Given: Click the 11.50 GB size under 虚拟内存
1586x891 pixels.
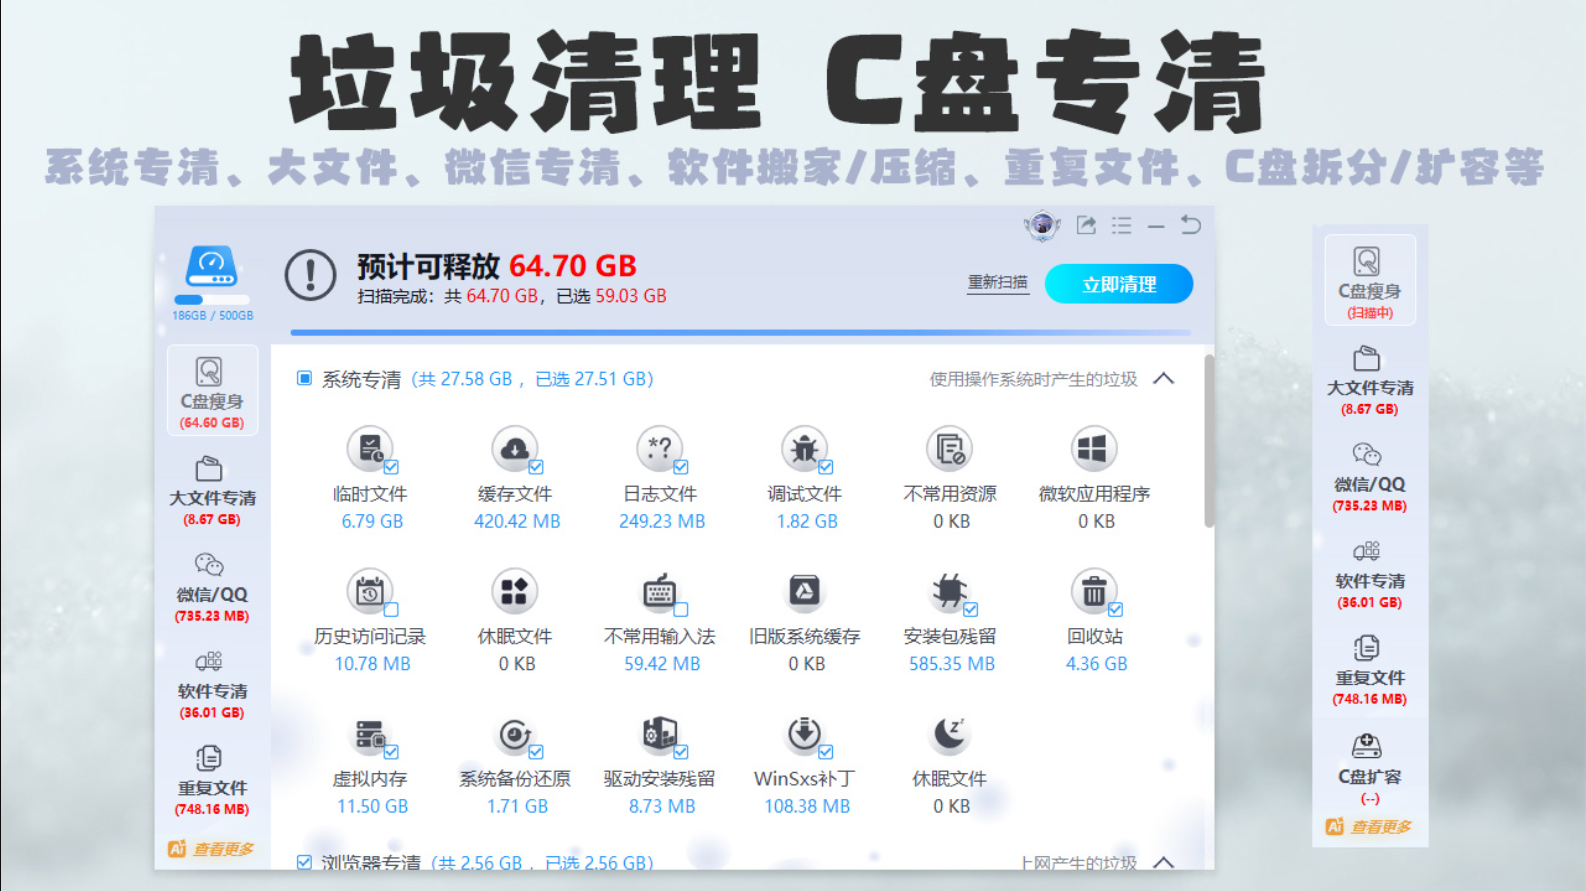Looking at the screenshot, I should 372,806.
